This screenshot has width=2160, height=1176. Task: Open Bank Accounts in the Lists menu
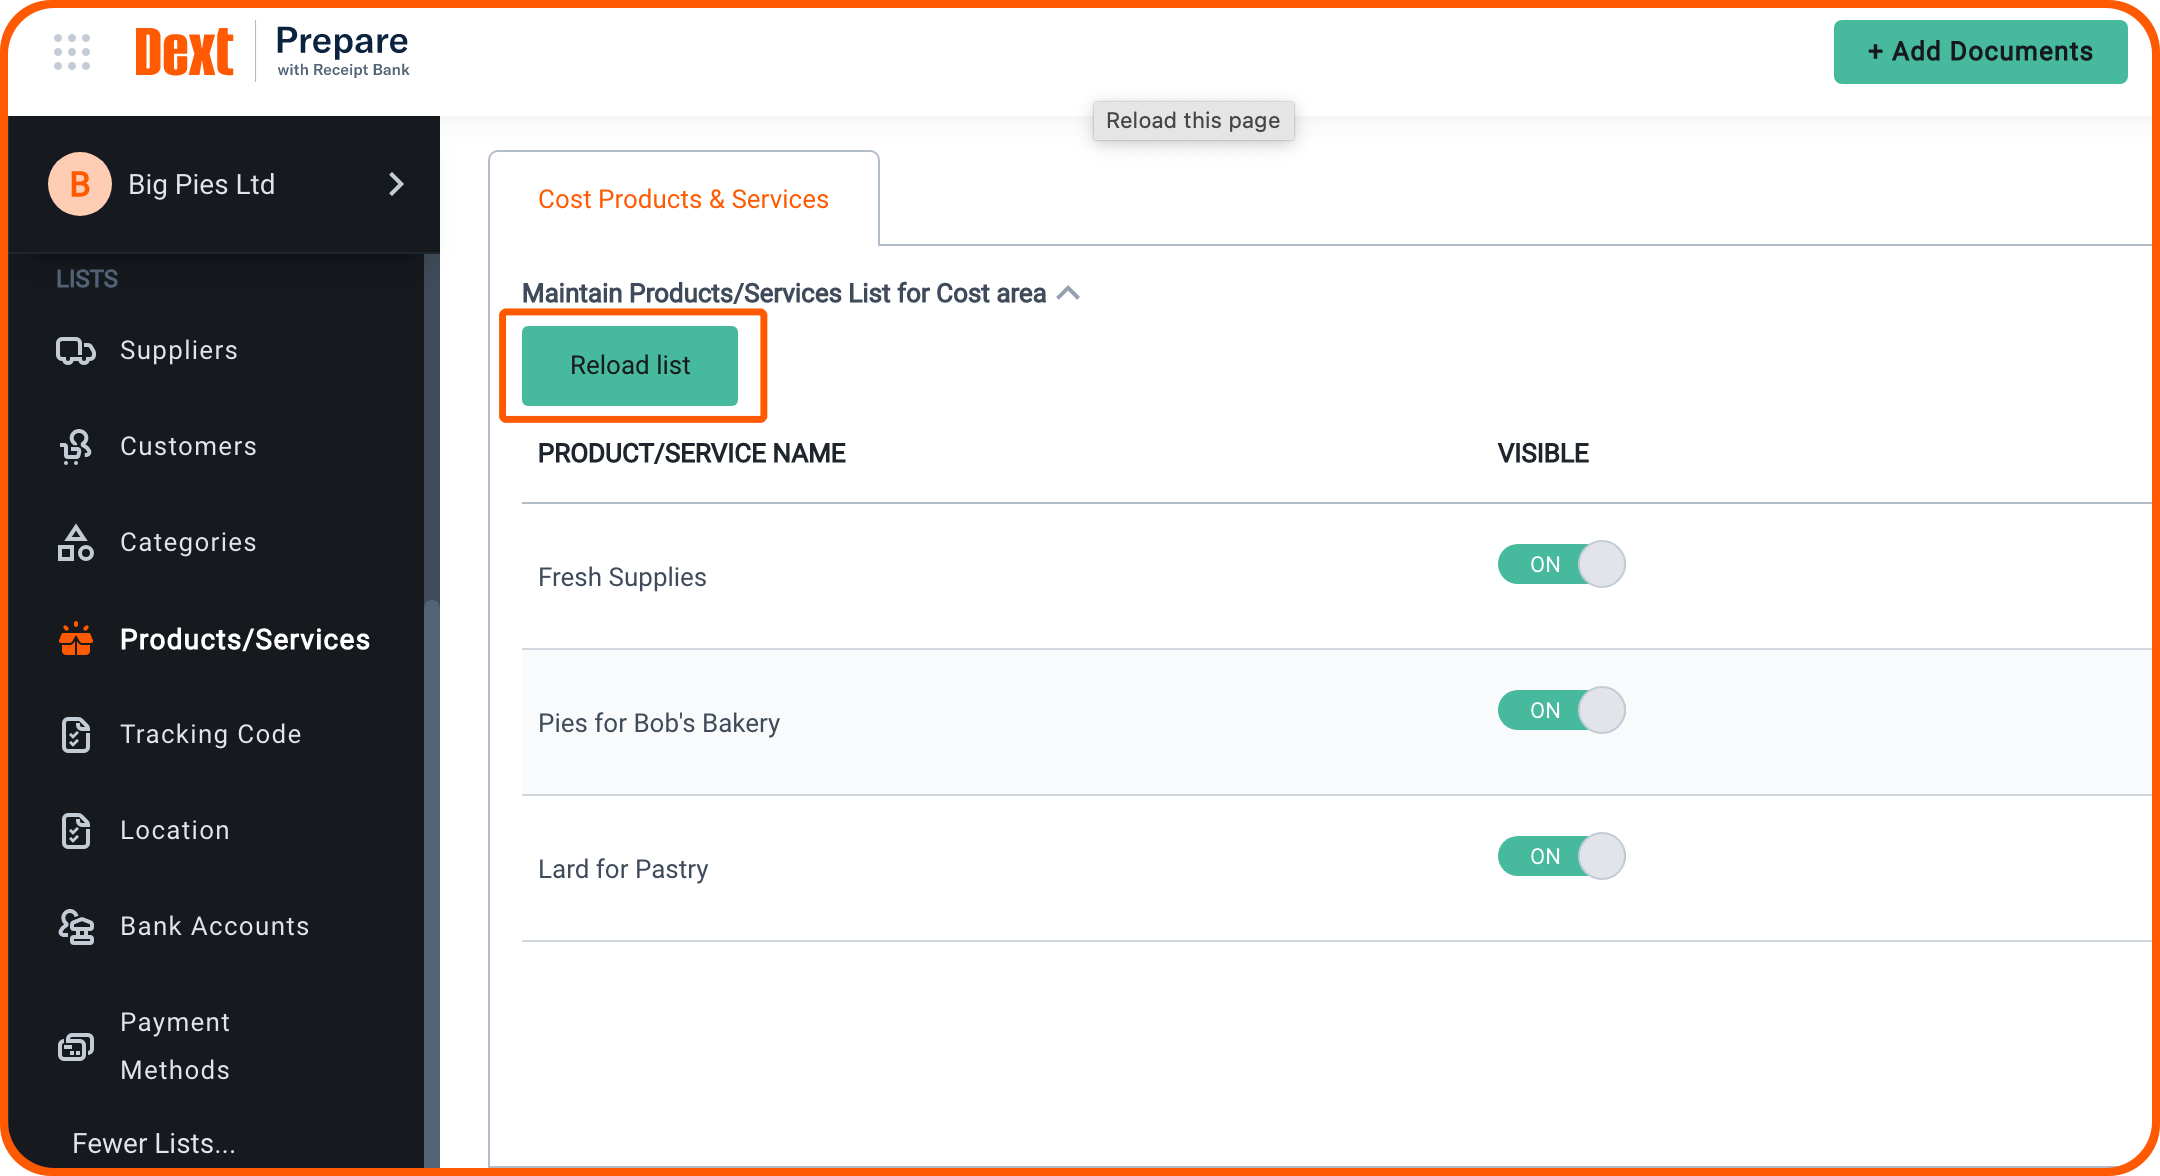pos(215,927)
